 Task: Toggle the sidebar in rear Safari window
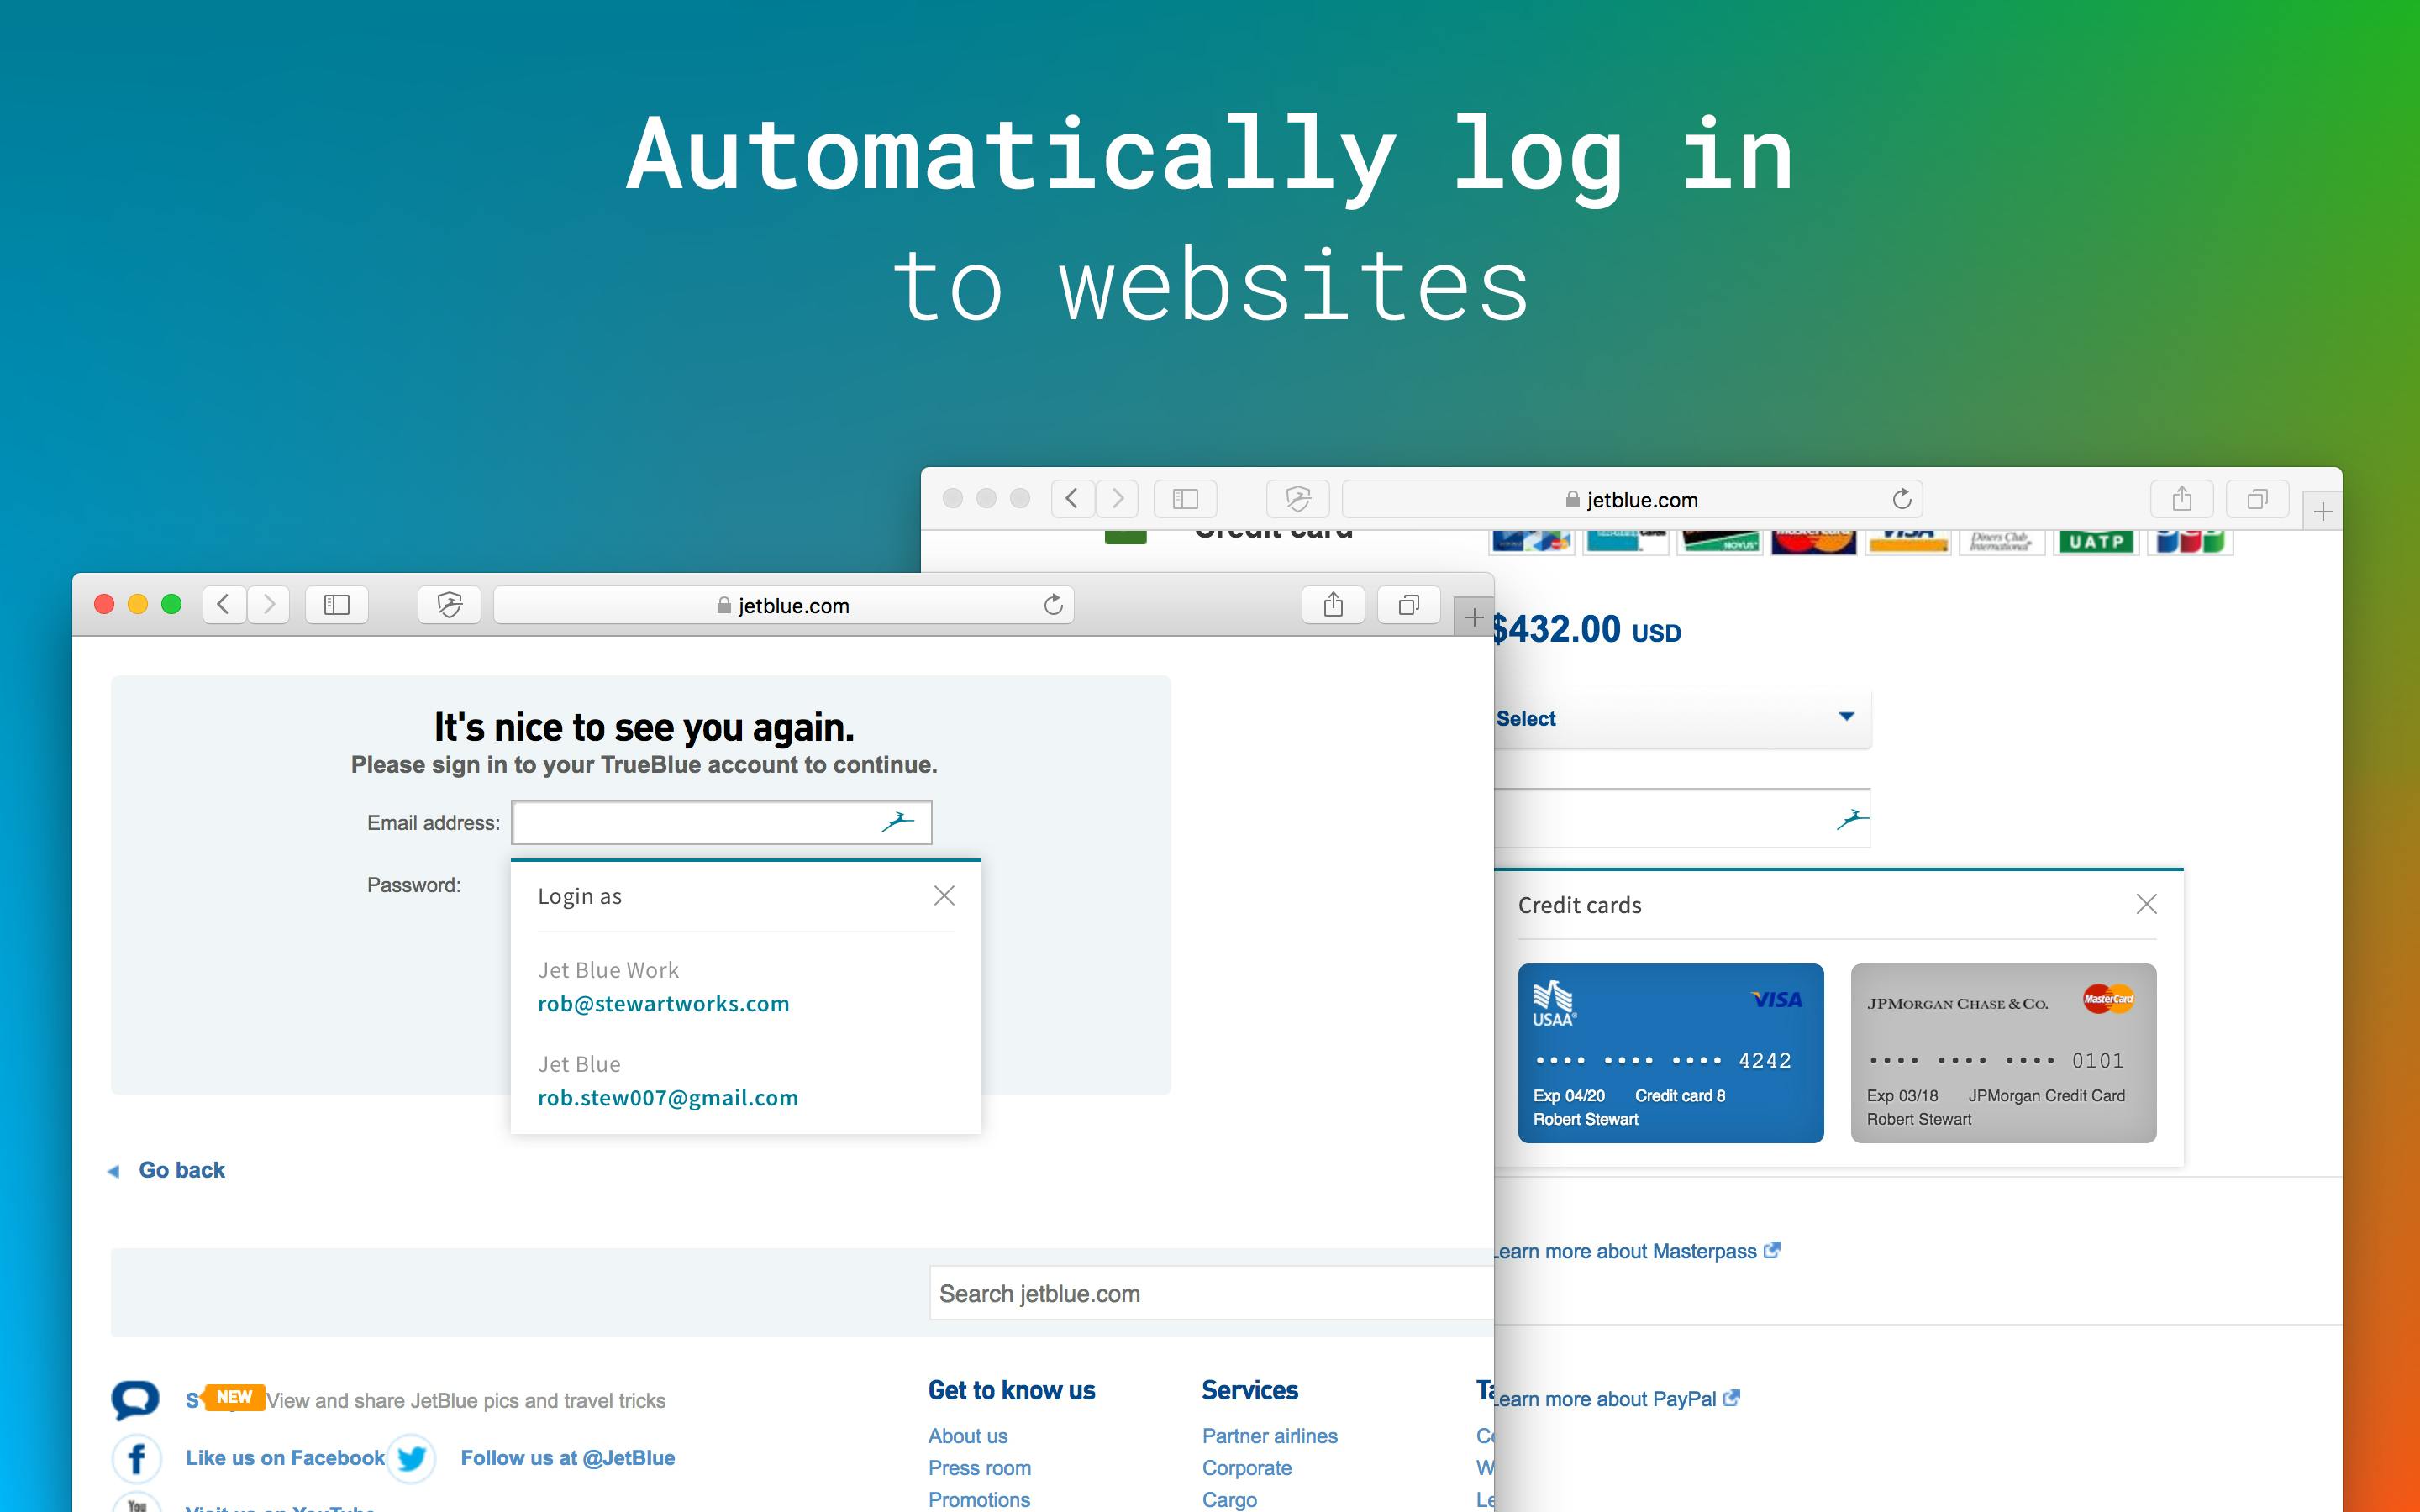[1185, 498]
